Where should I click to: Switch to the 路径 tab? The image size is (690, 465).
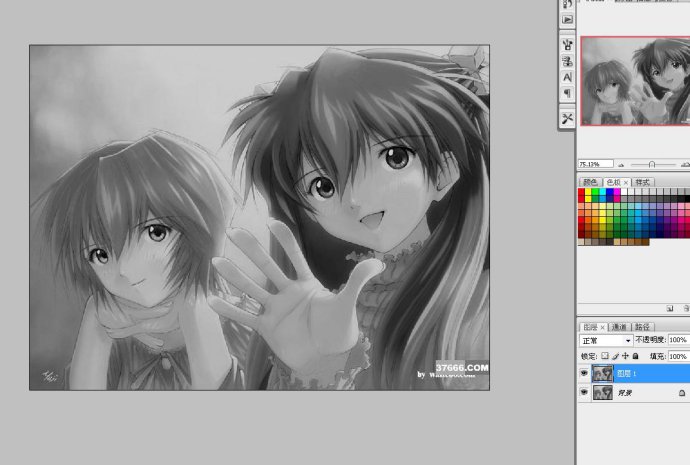pos(642,327)
